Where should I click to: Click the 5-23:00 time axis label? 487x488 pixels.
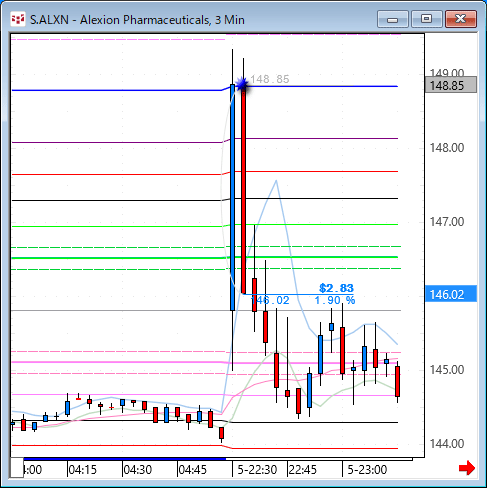pyautogui.click(x=367, y=470)
